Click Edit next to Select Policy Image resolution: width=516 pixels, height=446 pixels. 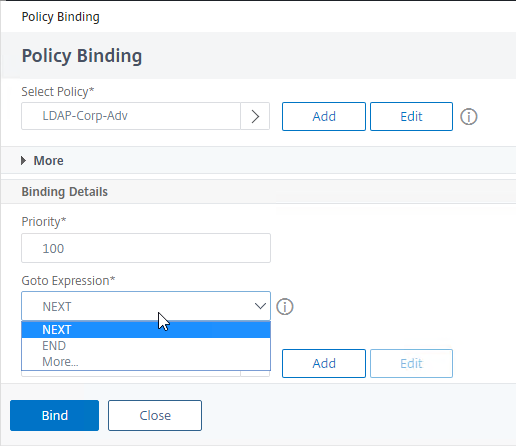point(411,116)
